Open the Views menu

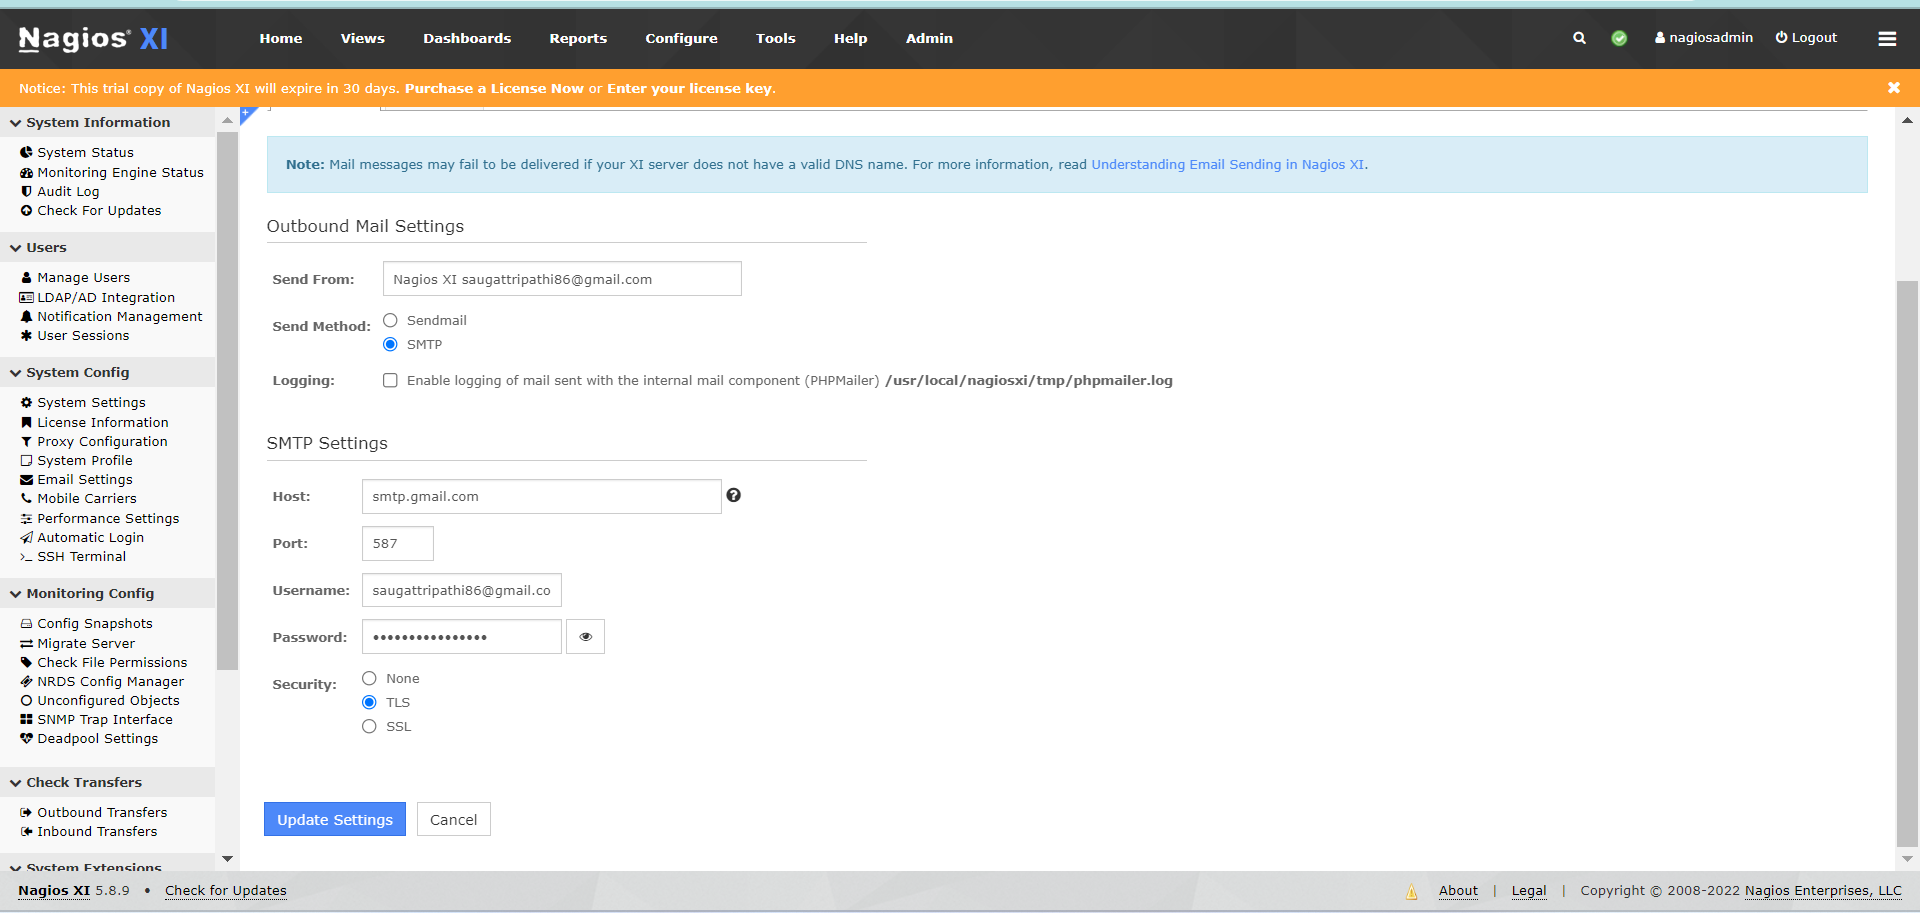coord(362,38)
